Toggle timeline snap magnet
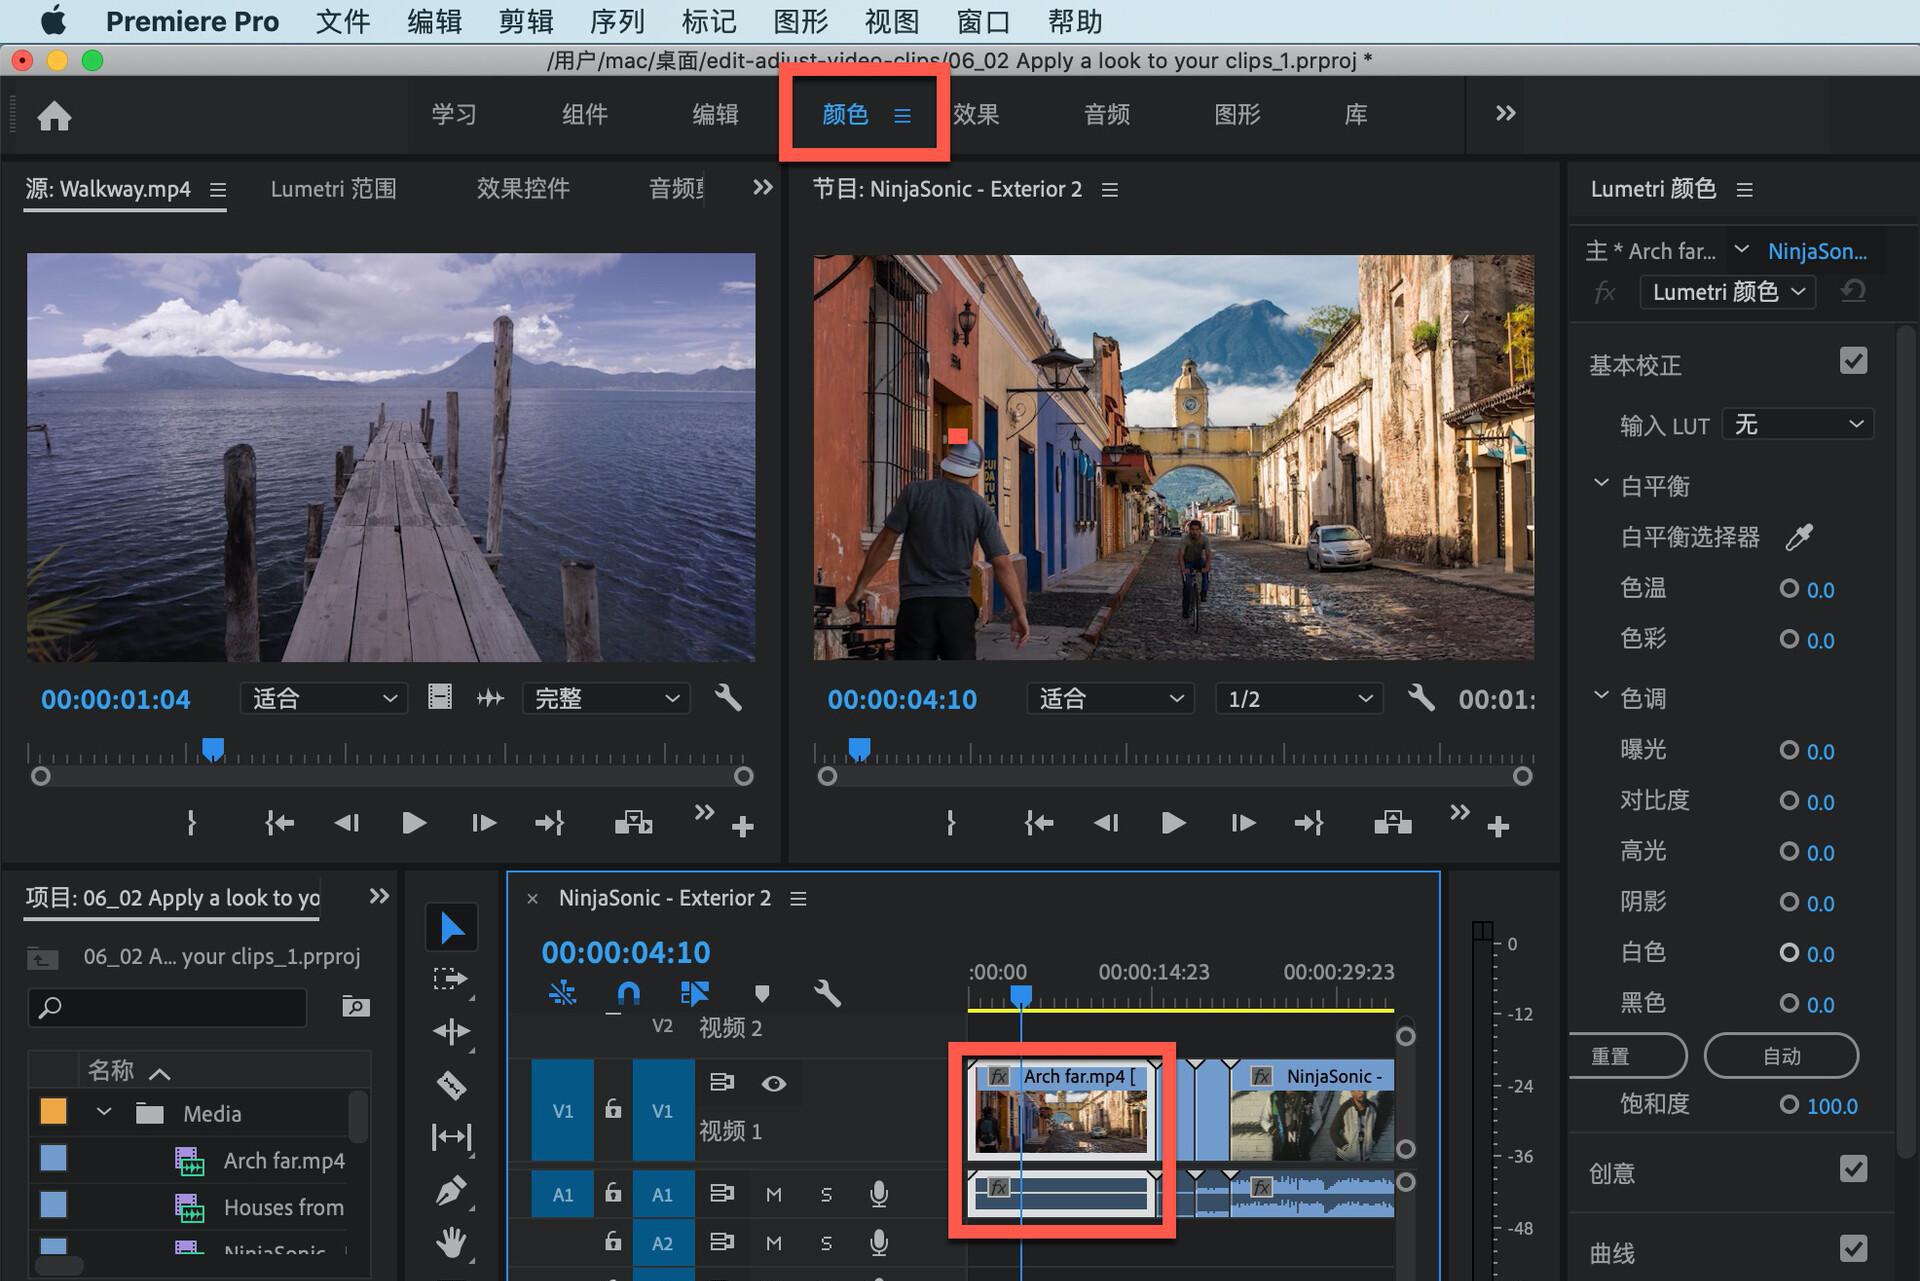The width and height of the screenshot is (1920, 1281). point(628,993)
